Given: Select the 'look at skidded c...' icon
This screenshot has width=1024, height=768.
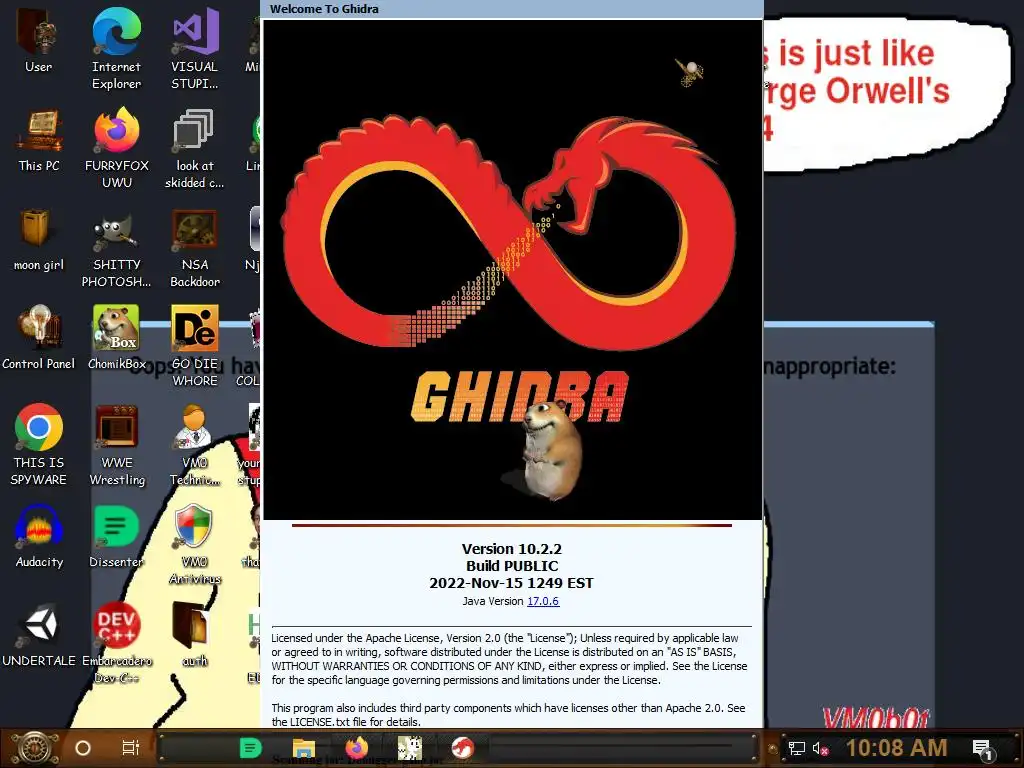Looking at the screenshot, I should point(195,148).
